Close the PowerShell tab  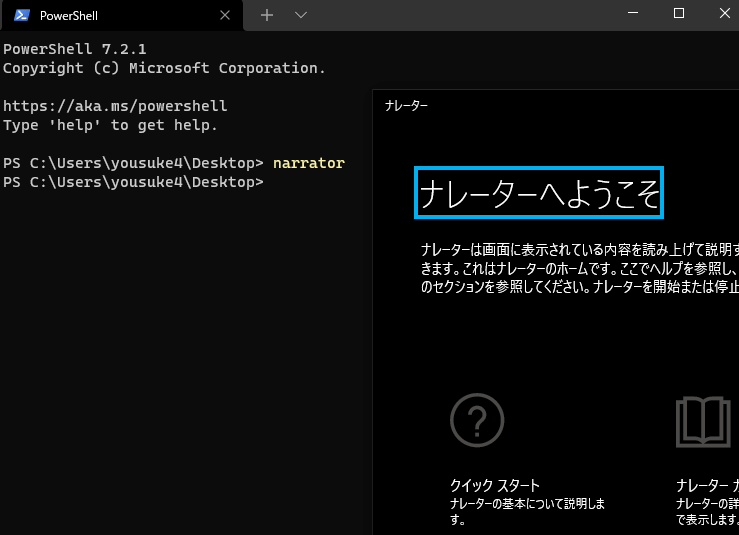(225, 16)
